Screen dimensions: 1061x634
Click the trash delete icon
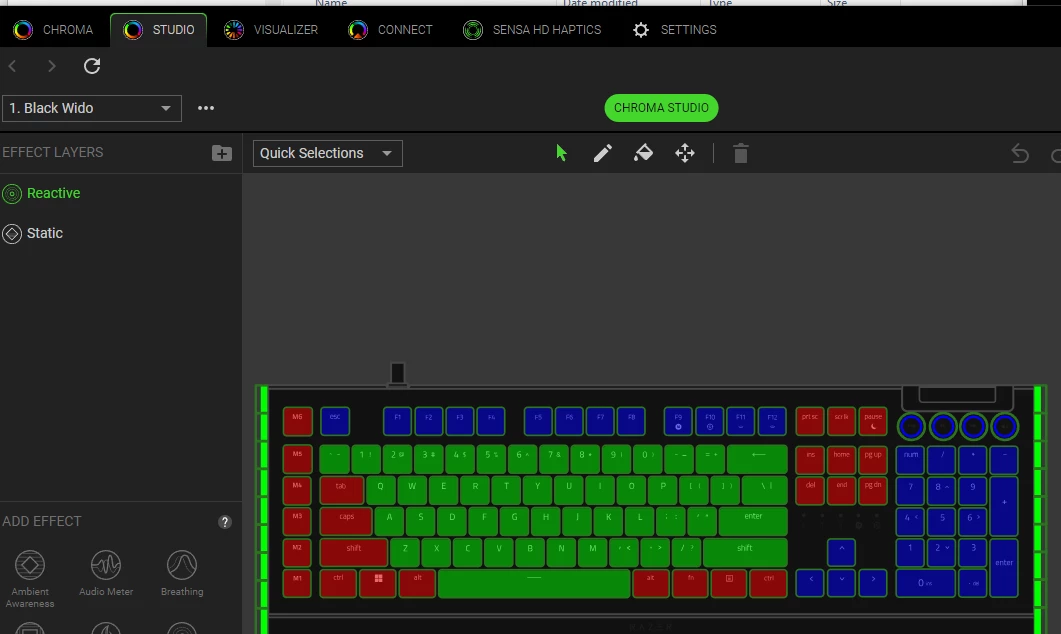[741, 154]
